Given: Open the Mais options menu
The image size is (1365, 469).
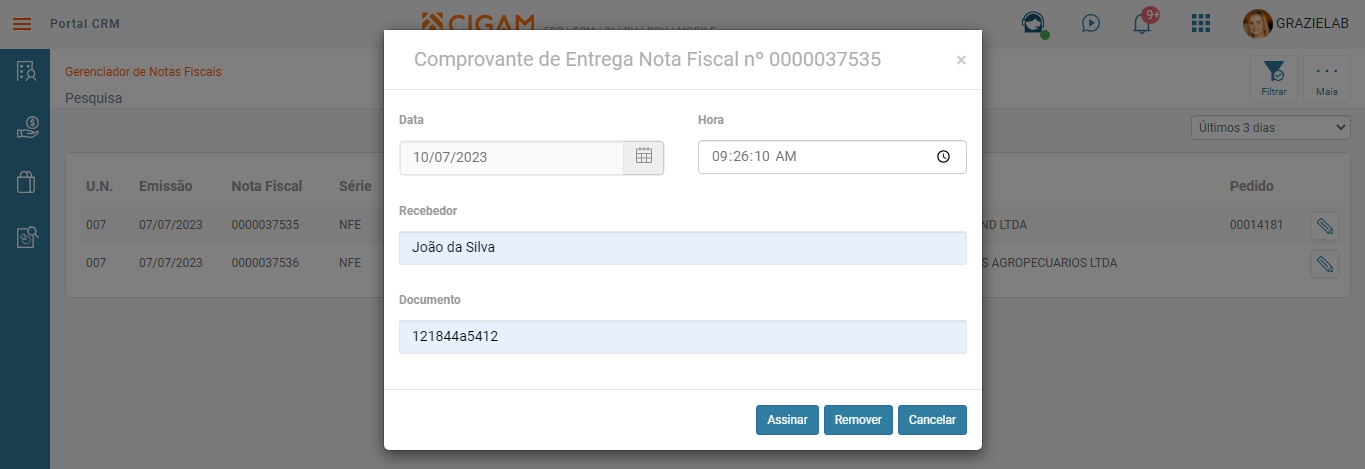Looking at the screenshot, I should pyautogui.click(x=1327, y=79).
